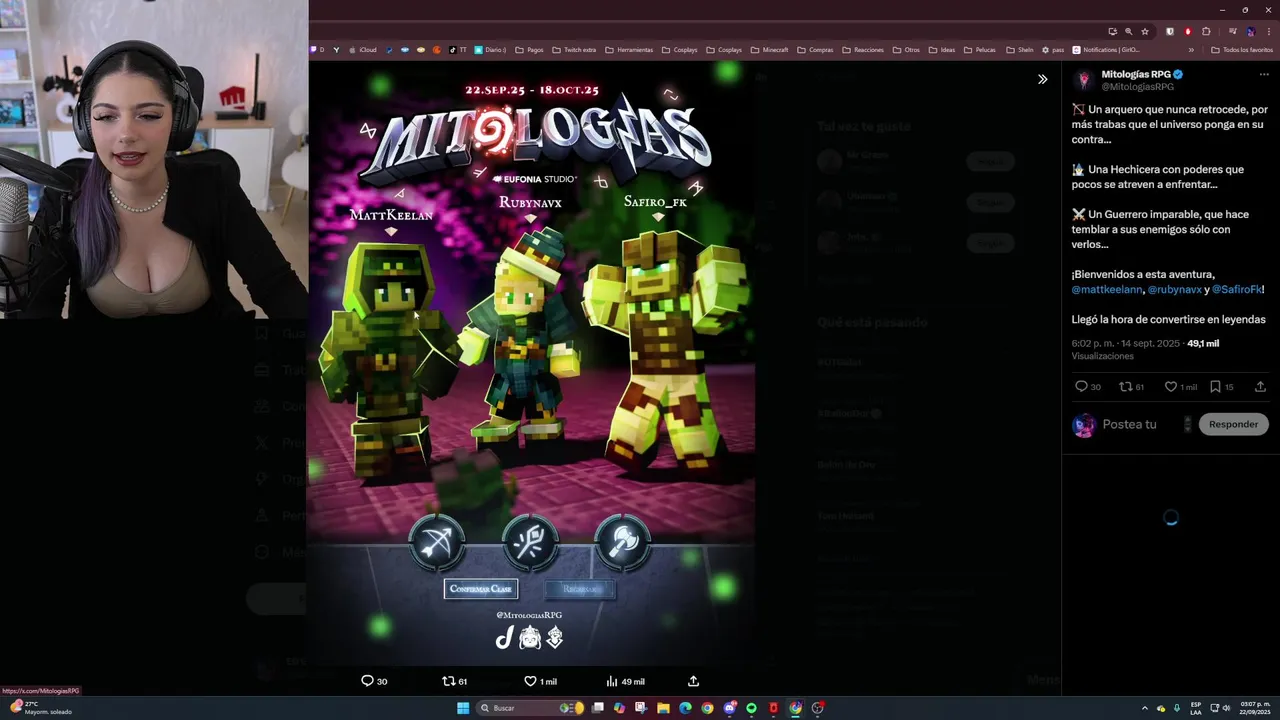
Task: Click the reply bubble showing 30 in the sidebar
Action: click(1081, 387)
